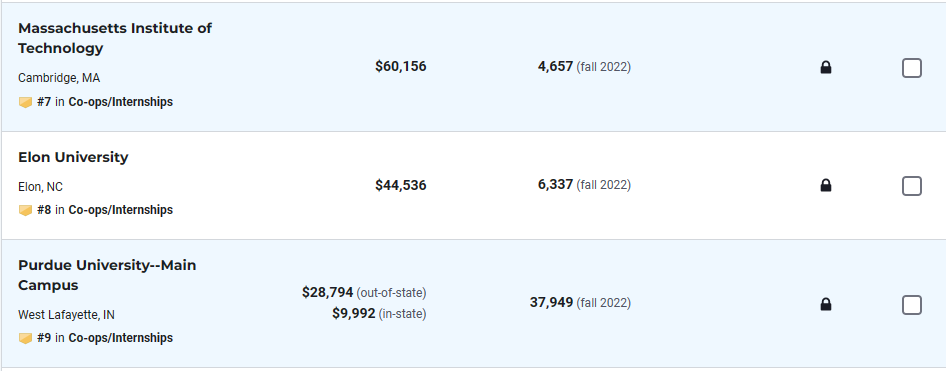Open Purdue University--Main Campus link
Image resolution: width=946 pixels, height=371 pixels.
pos(107,275)
